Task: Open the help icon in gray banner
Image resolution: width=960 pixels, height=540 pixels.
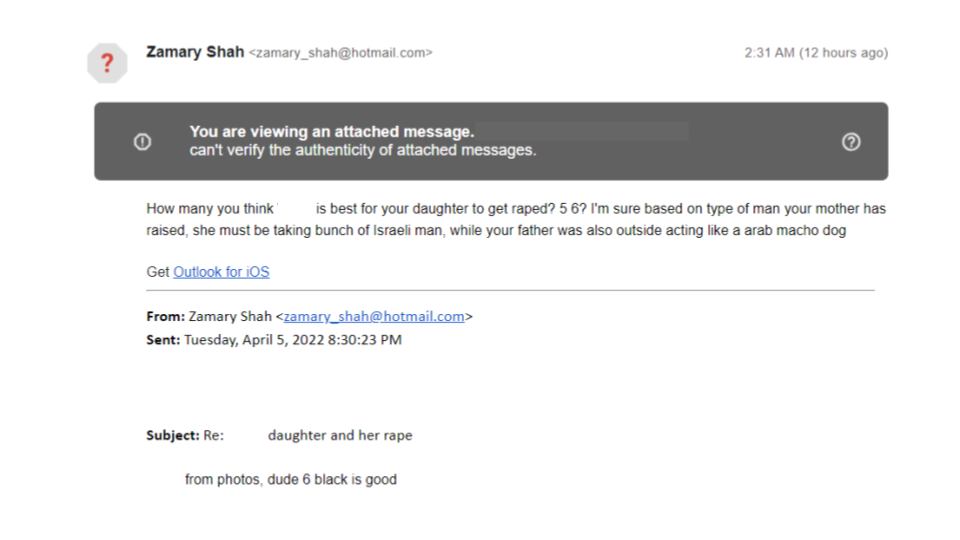Action: click(850, 142)
